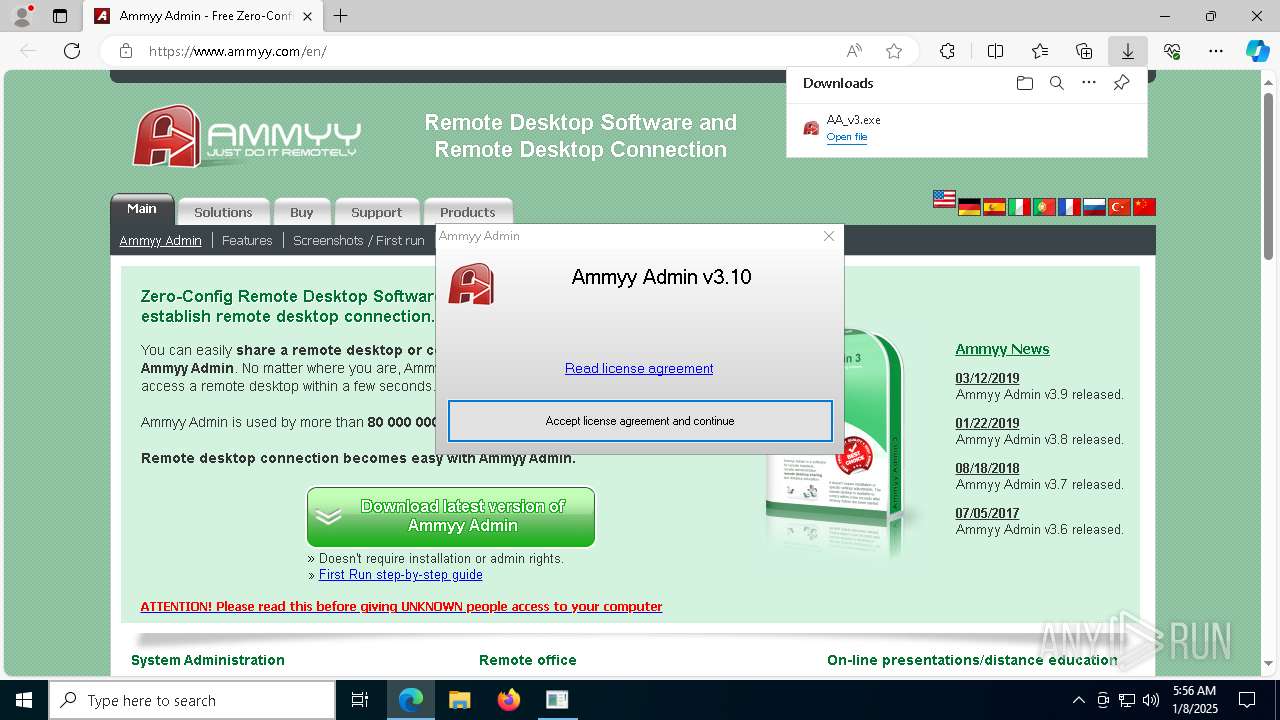Open more options in Downloads panel

1089,83
